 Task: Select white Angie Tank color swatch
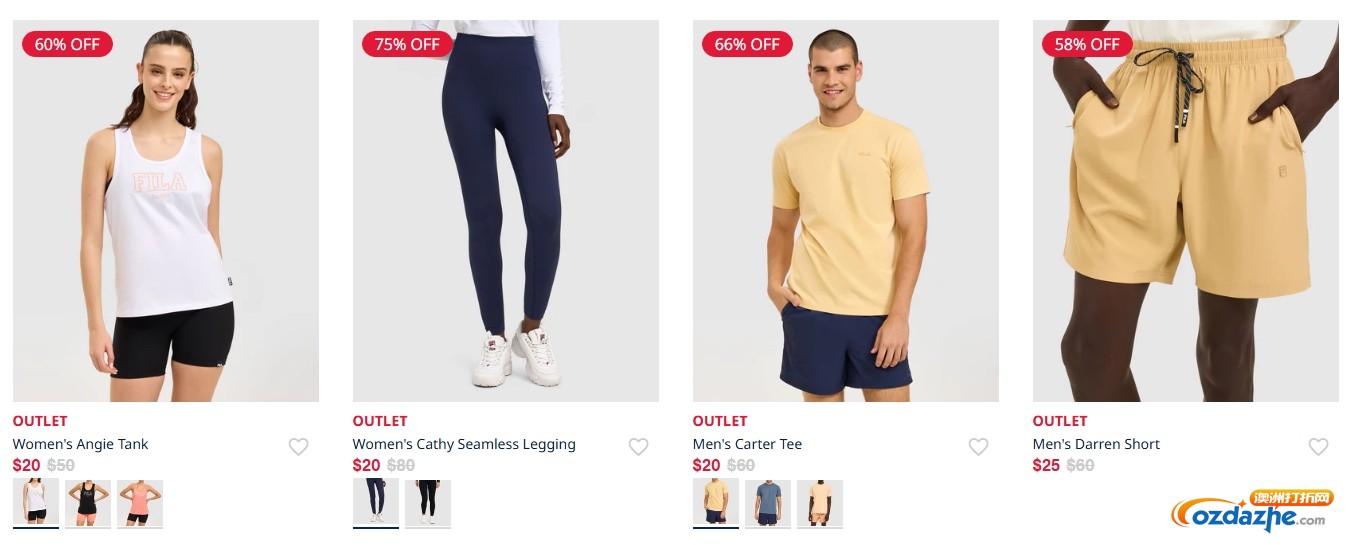(x=36, y=503)
